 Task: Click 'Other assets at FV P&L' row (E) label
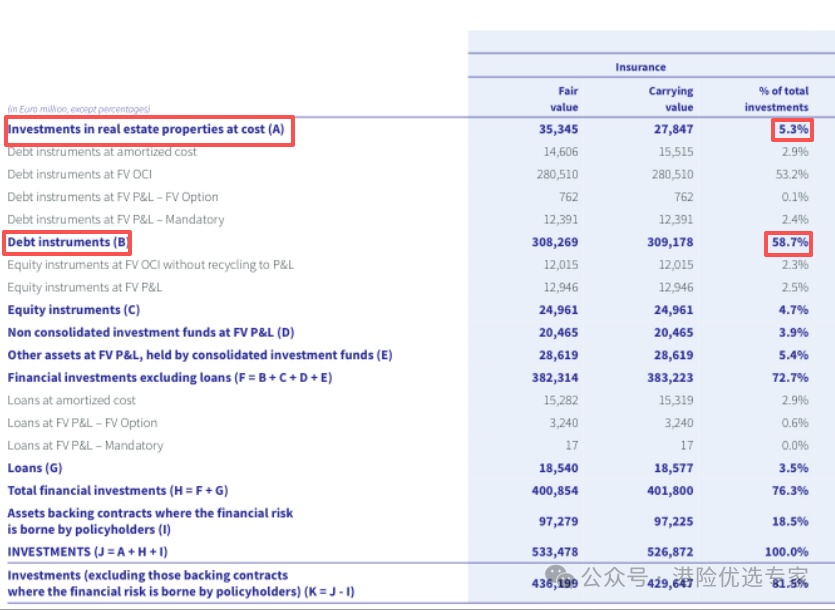(200, 355)
